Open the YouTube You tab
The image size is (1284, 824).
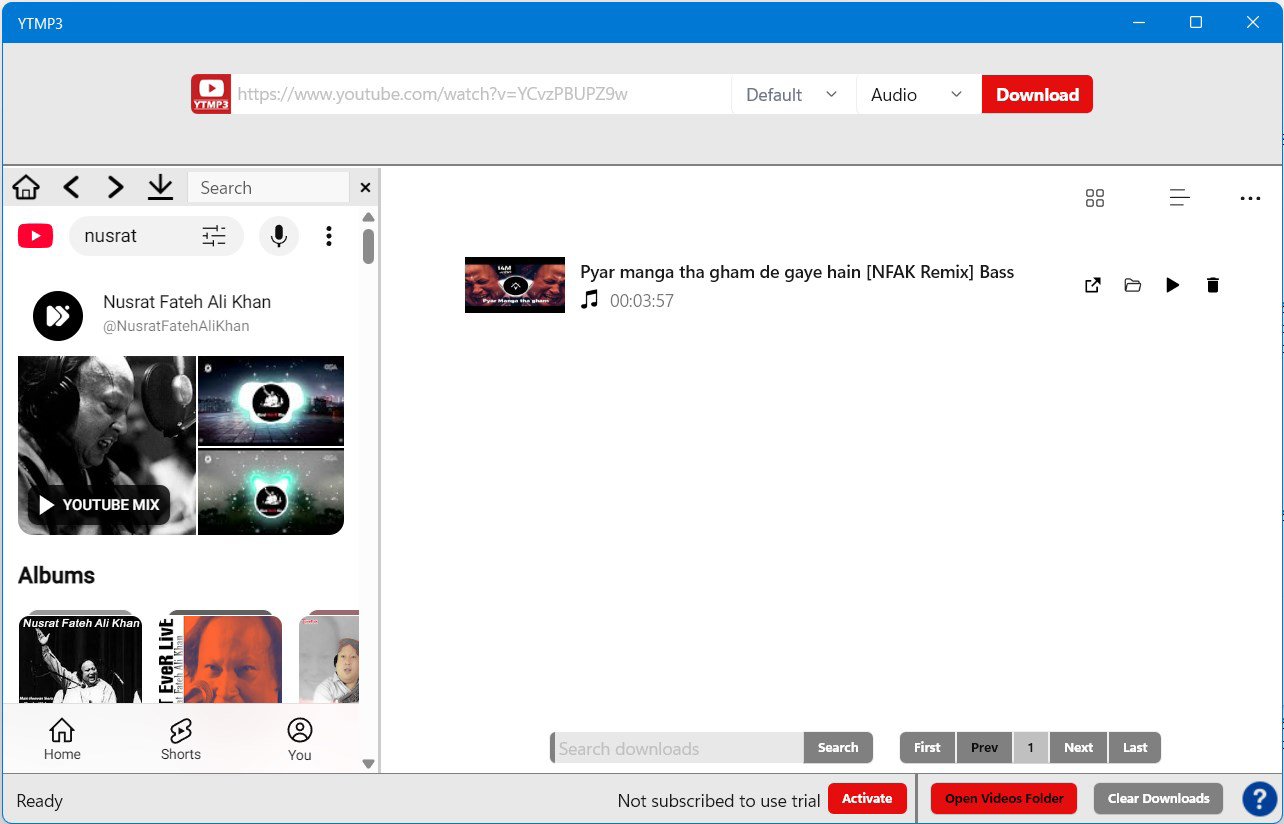click(300, 740)
